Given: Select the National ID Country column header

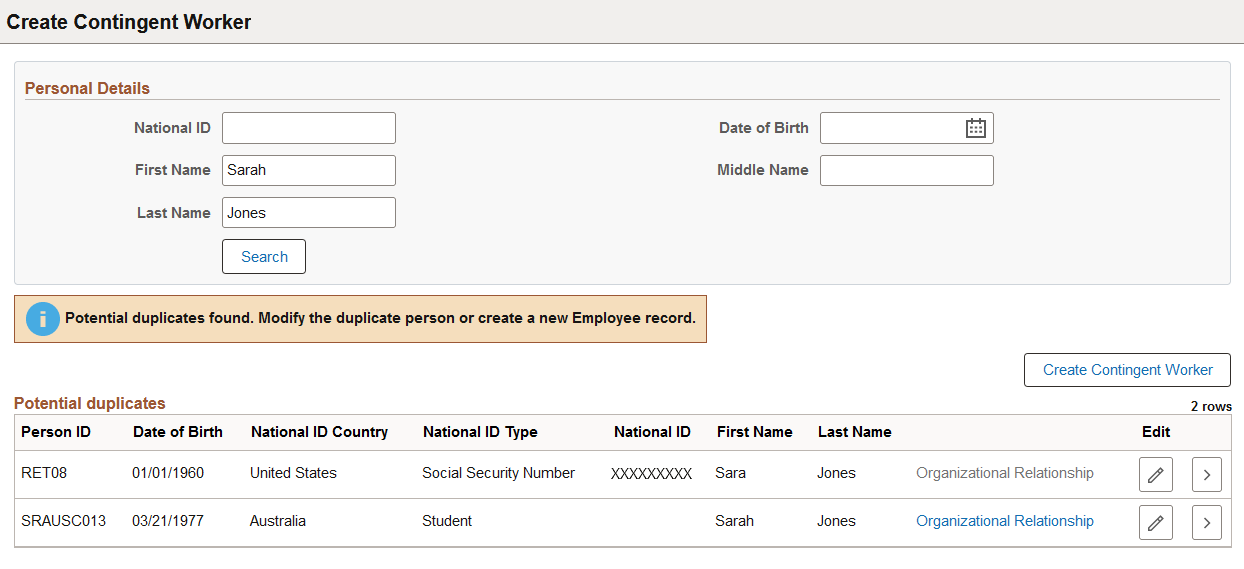Looking at the screenshot, I should pos(319,432).
